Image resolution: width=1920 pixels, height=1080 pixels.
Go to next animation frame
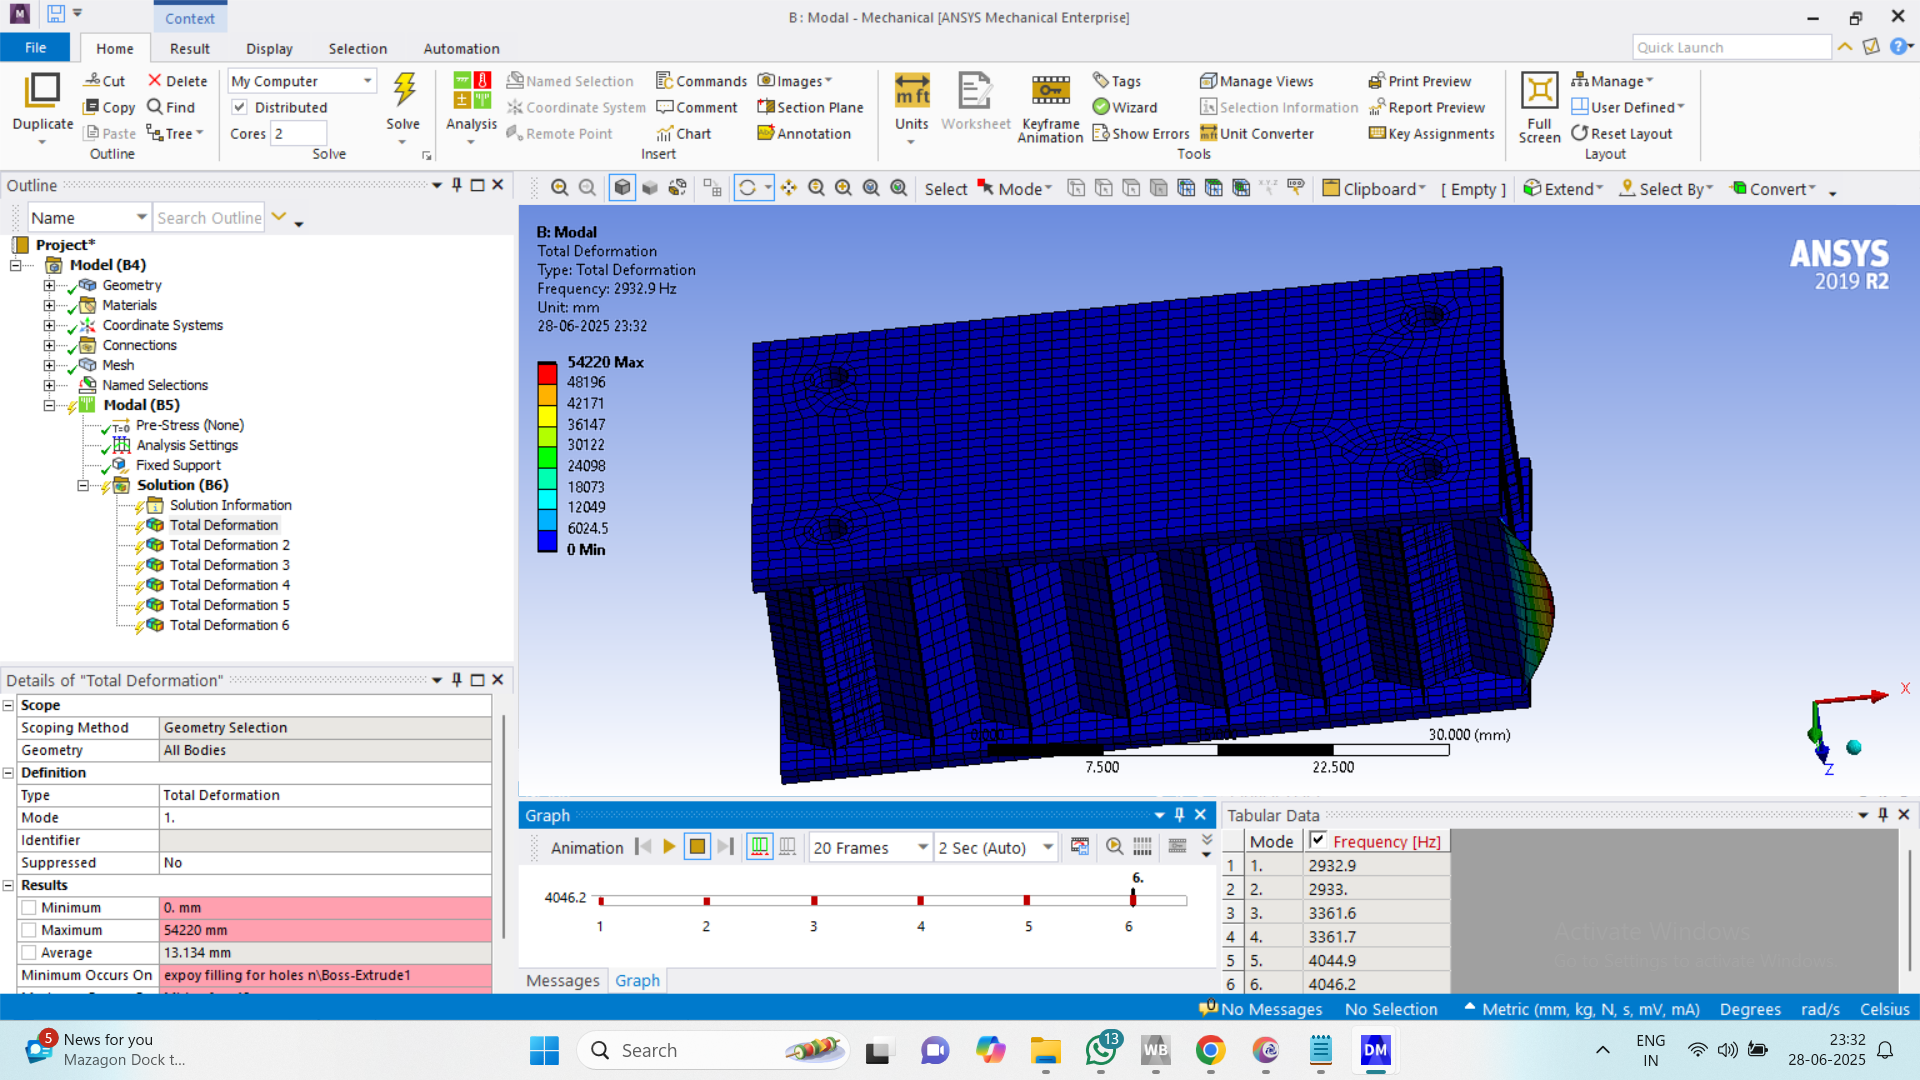click(726, 847)
